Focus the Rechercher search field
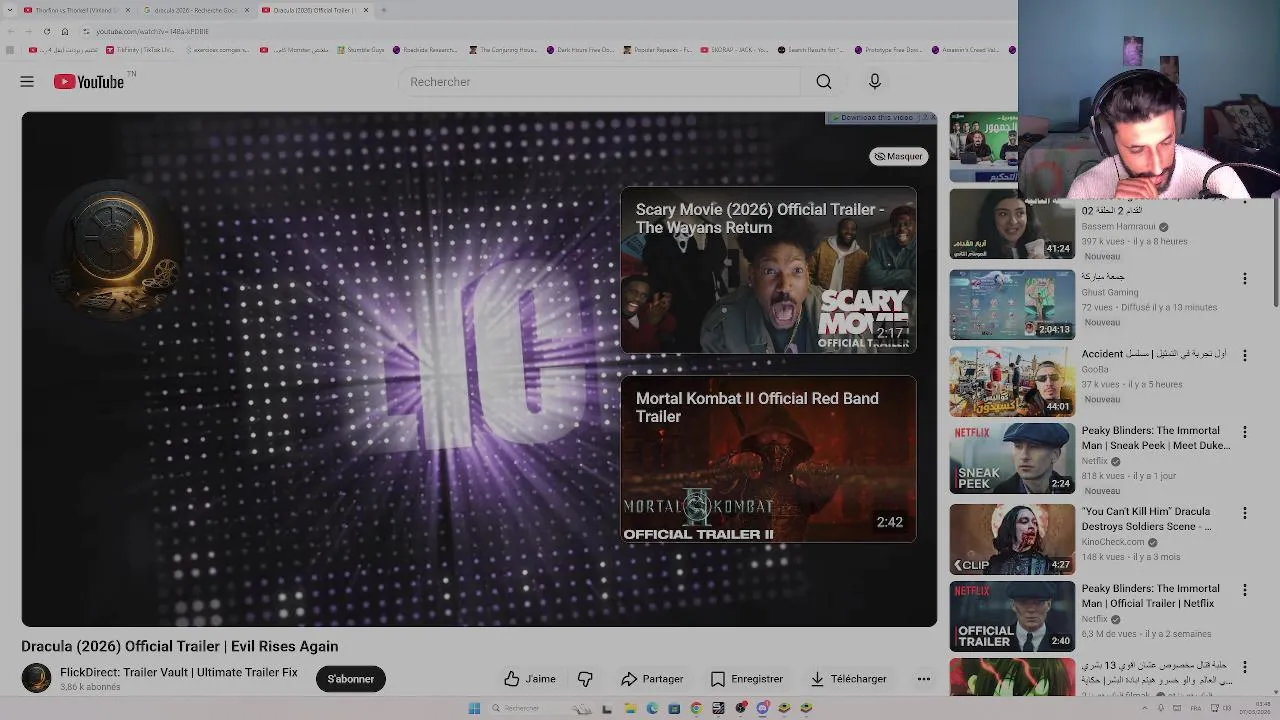The width and height of the screenshot is (1280, 720). (x=599, y=82)
